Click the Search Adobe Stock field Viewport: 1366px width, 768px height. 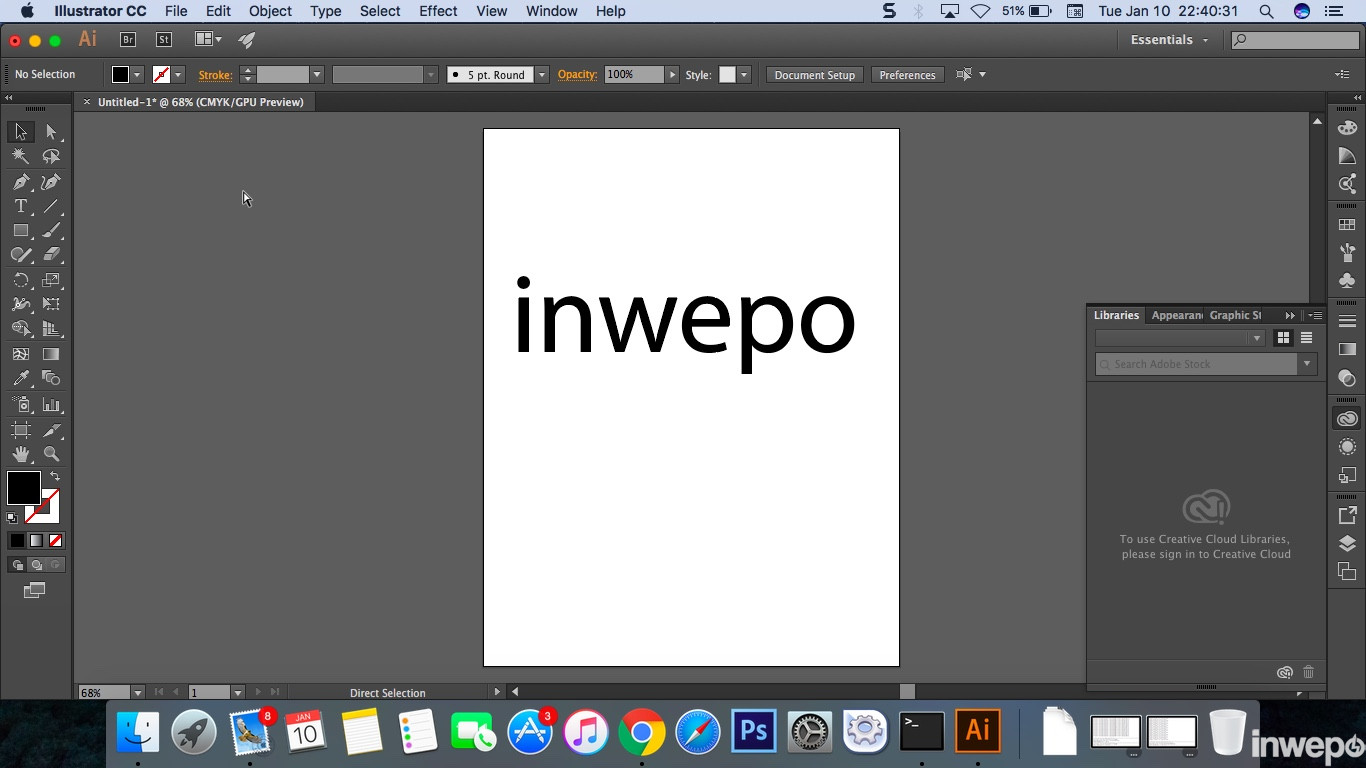point(1196,364)
